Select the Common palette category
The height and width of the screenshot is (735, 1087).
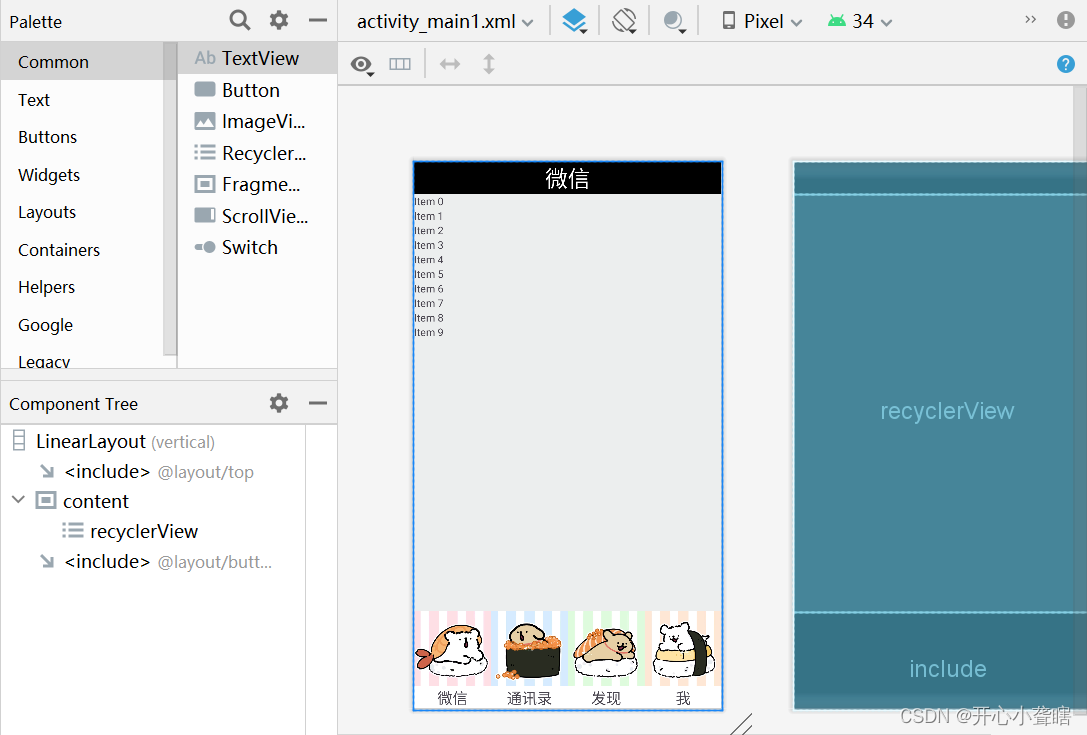click(82, 62)
